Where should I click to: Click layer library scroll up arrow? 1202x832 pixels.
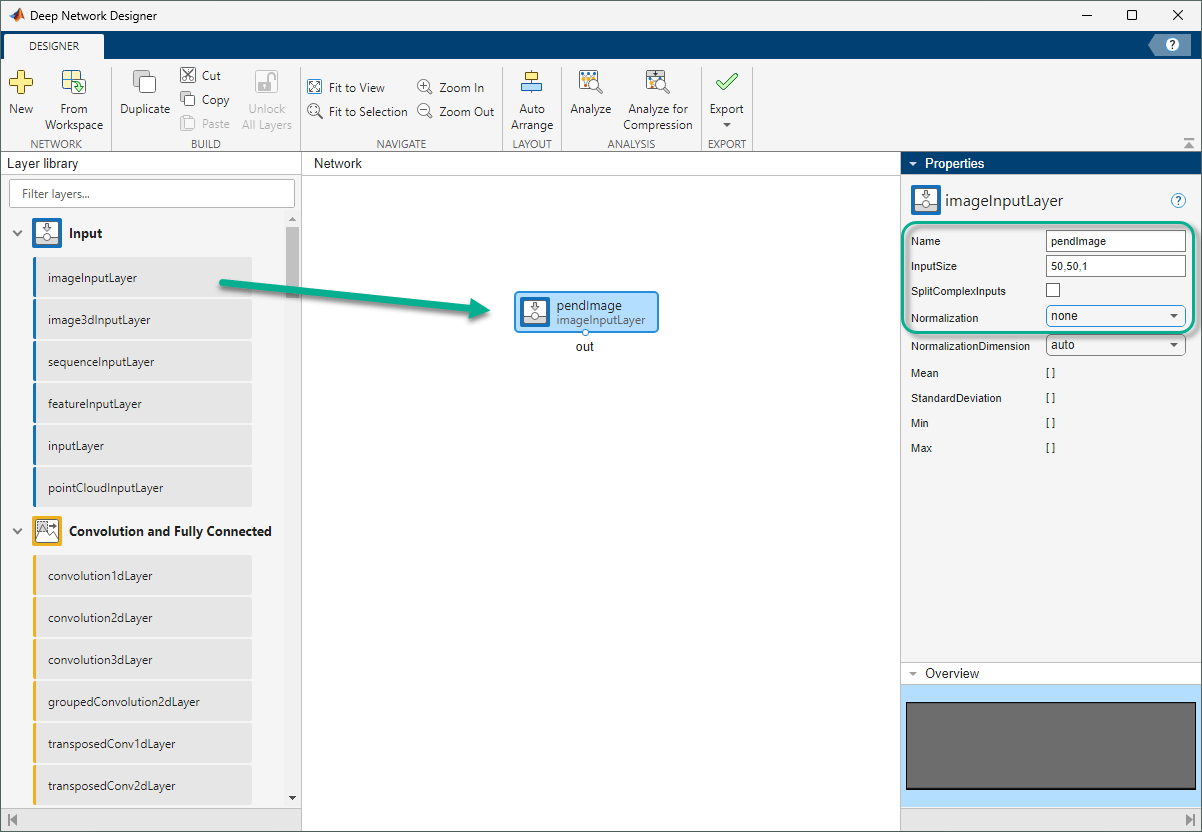pos(292,219)
